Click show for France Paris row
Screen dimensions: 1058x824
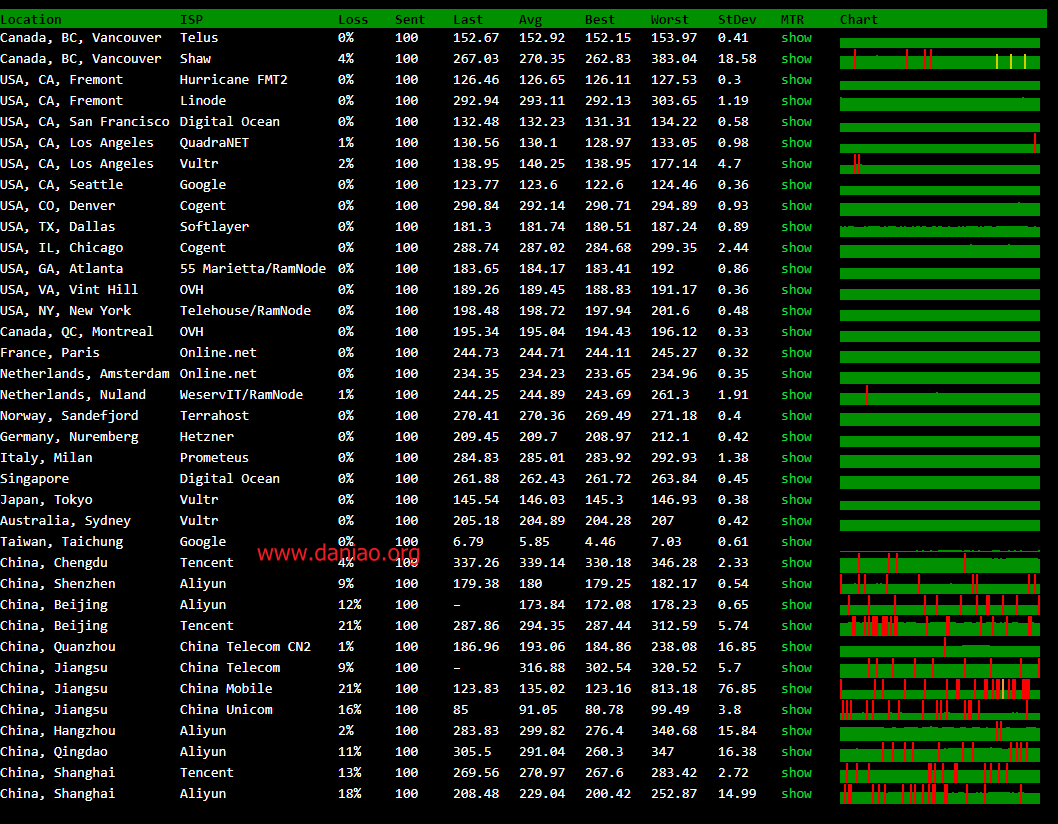pyautogui.click(x=796, y=352)
